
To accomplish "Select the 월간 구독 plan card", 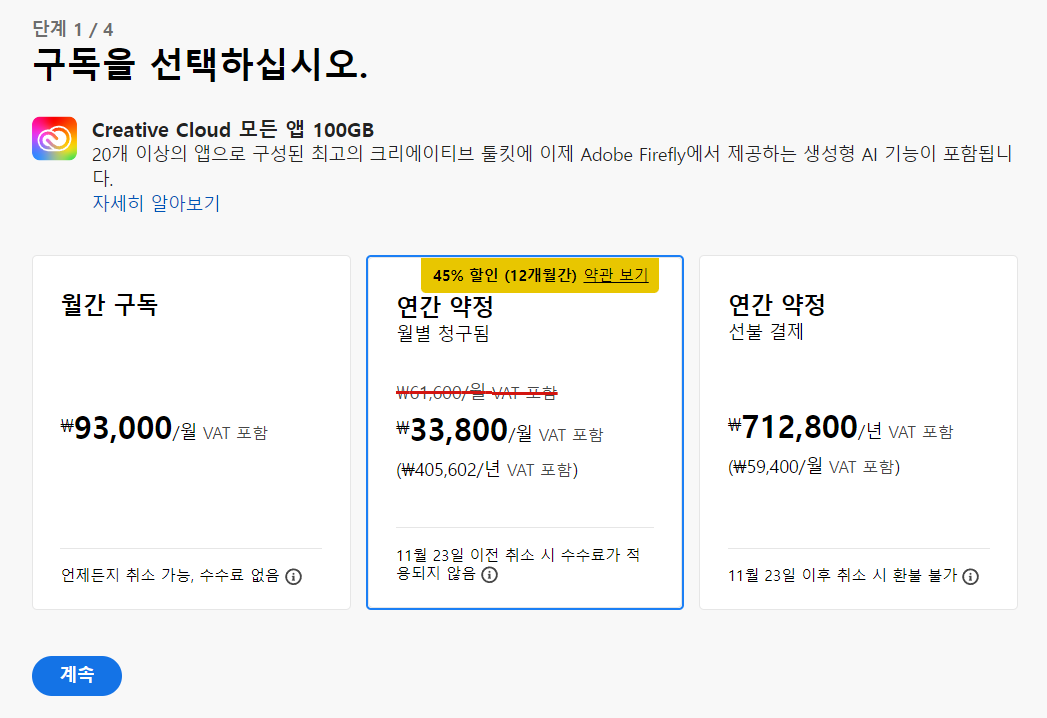I will [x=191, y=432].
